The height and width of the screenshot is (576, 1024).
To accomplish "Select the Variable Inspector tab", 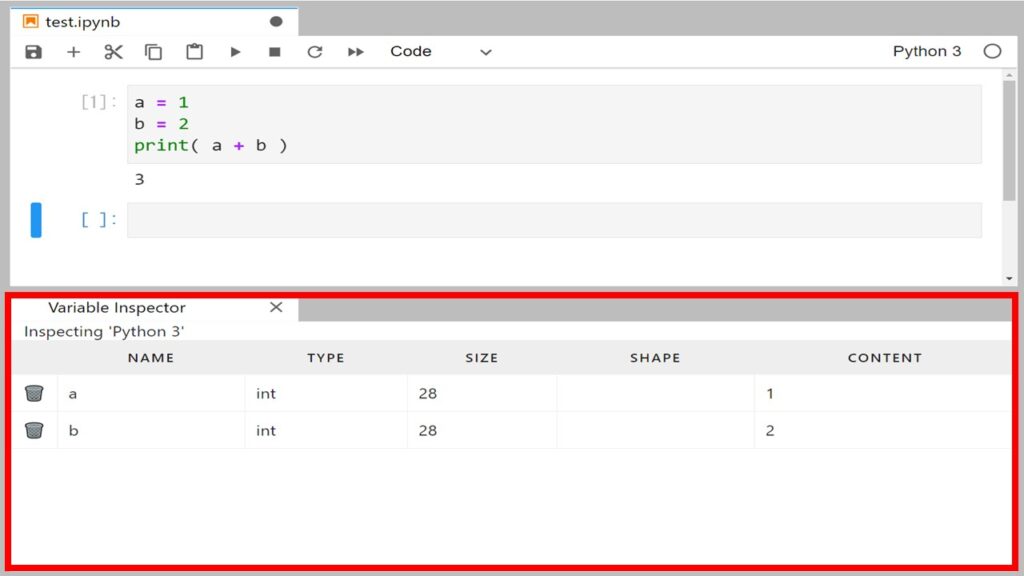I will (x=117, y=307).
